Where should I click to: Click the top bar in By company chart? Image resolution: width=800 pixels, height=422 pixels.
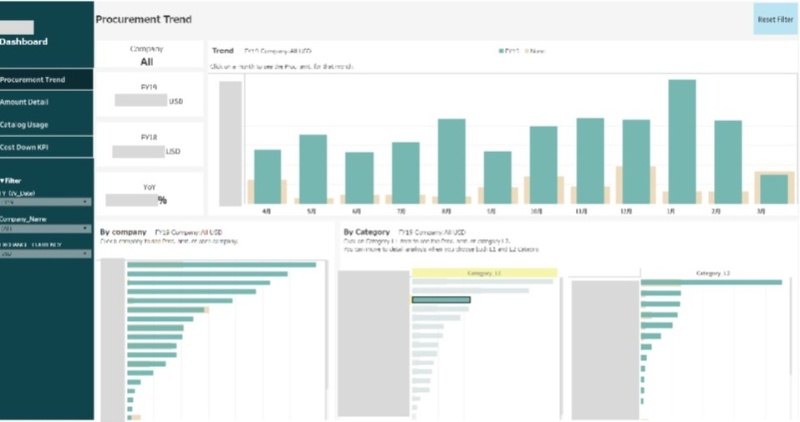click(221, 264)
